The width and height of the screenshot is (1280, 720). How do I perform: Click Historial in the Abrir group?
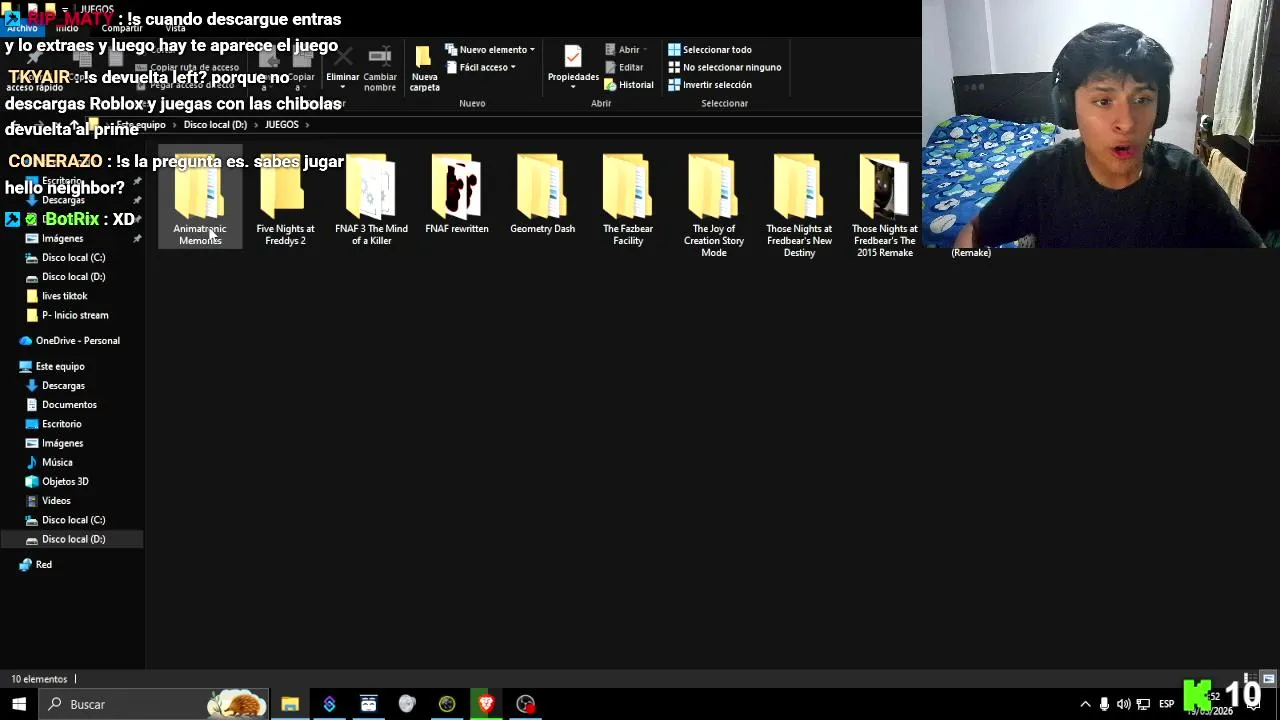(629, 85)
